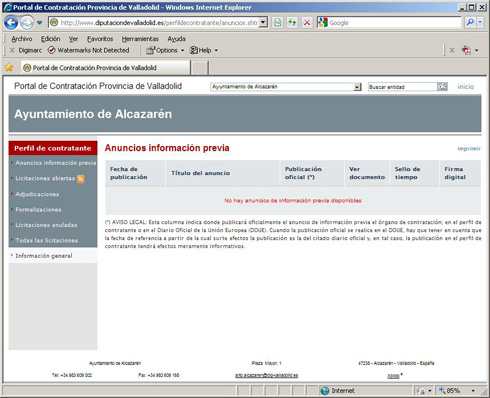Click the Digimarc toolbar close X icon

pyautogui.click(x=12, y=50)
